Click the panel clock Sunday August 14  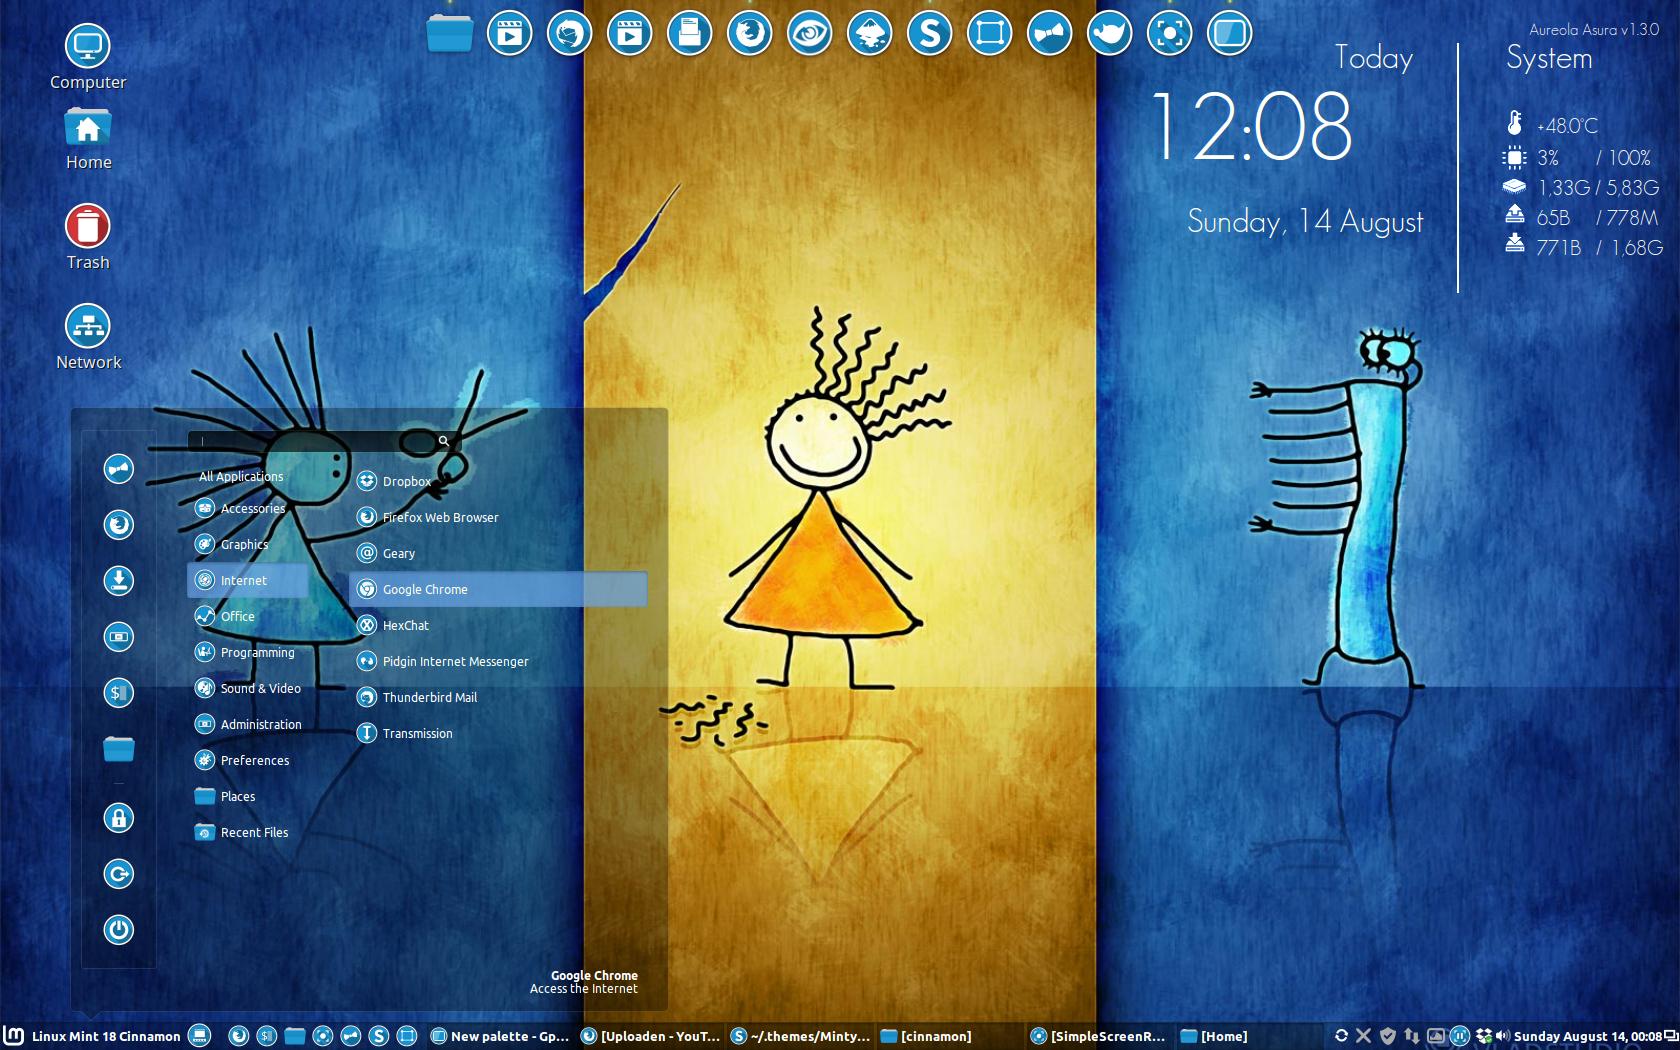(x=1588, y=1036)
